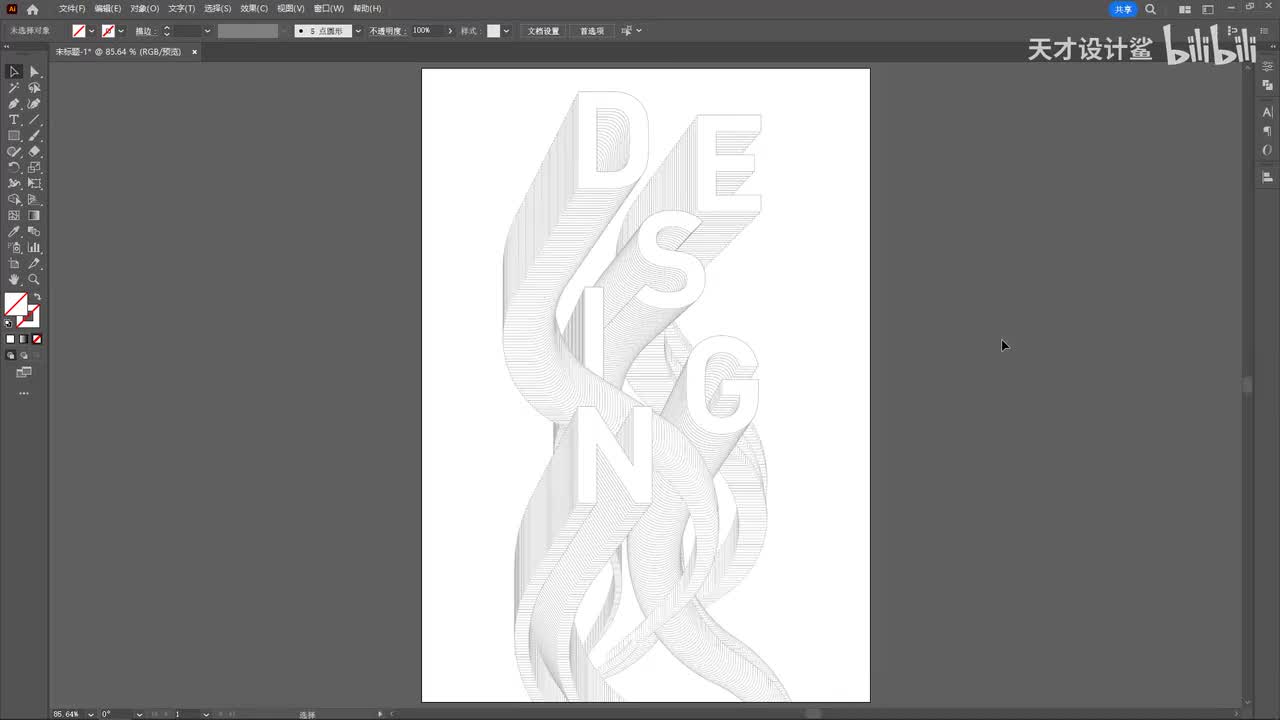Open the Arrange Documents icon

coord(1185,9)
